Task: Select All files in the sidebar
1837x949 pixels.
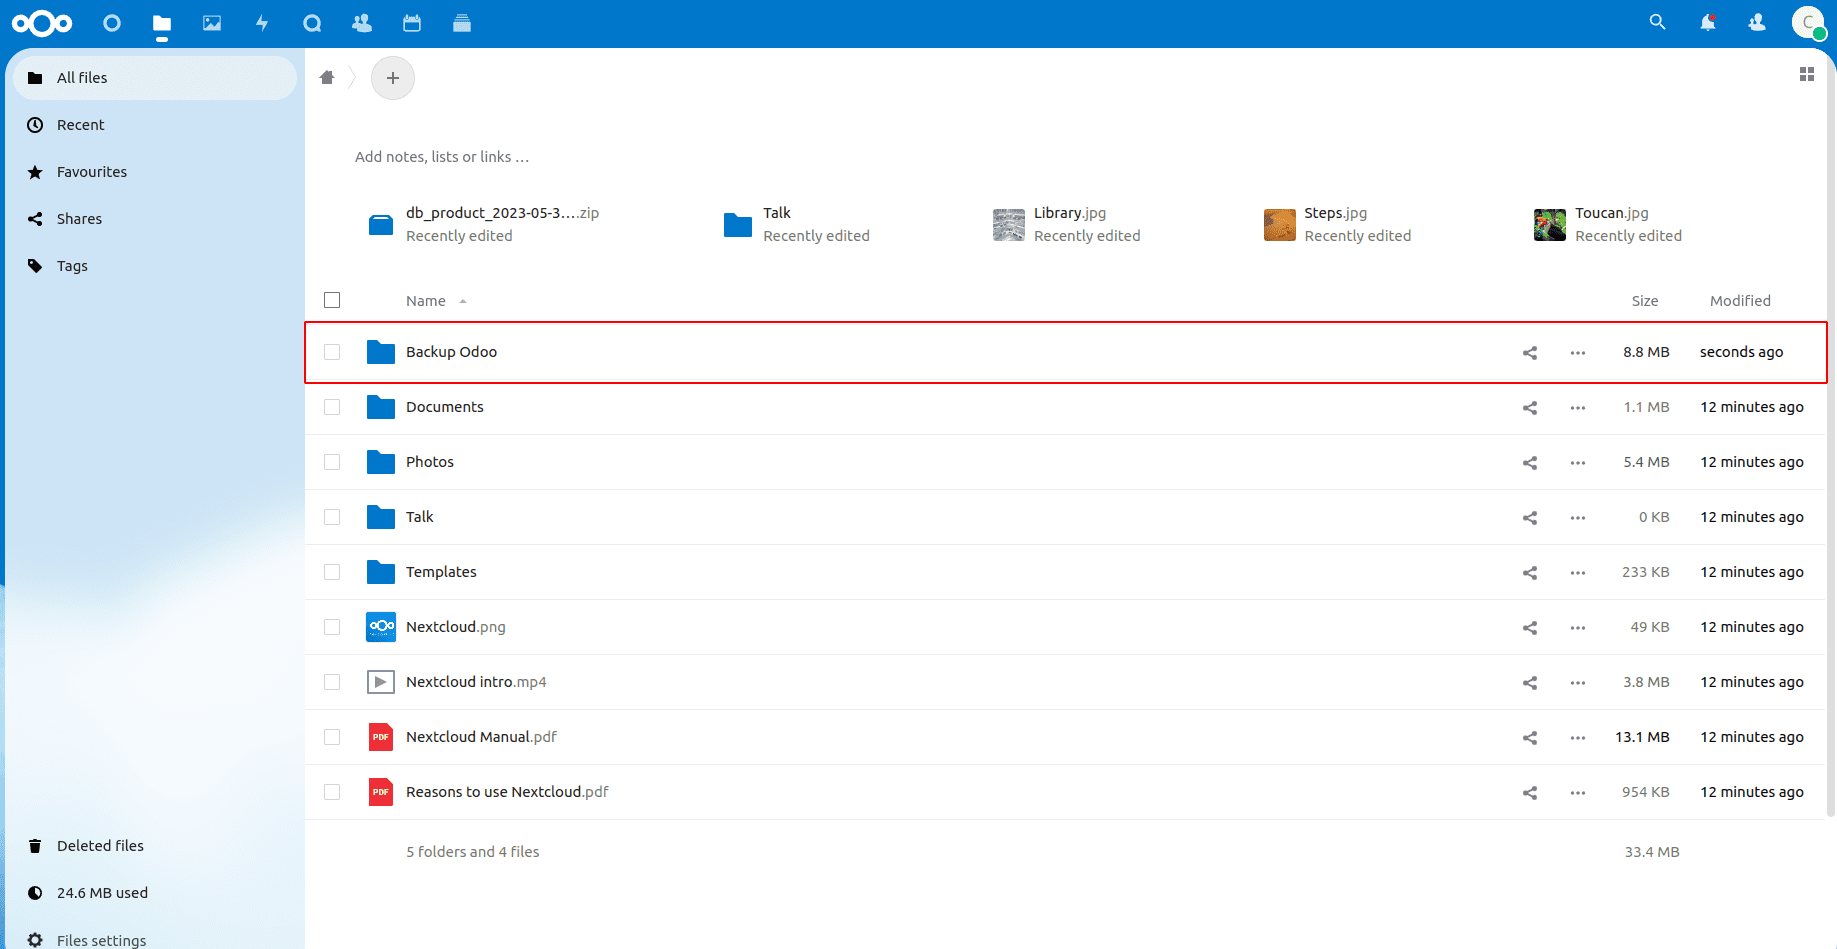Action: tap(155, 78)
